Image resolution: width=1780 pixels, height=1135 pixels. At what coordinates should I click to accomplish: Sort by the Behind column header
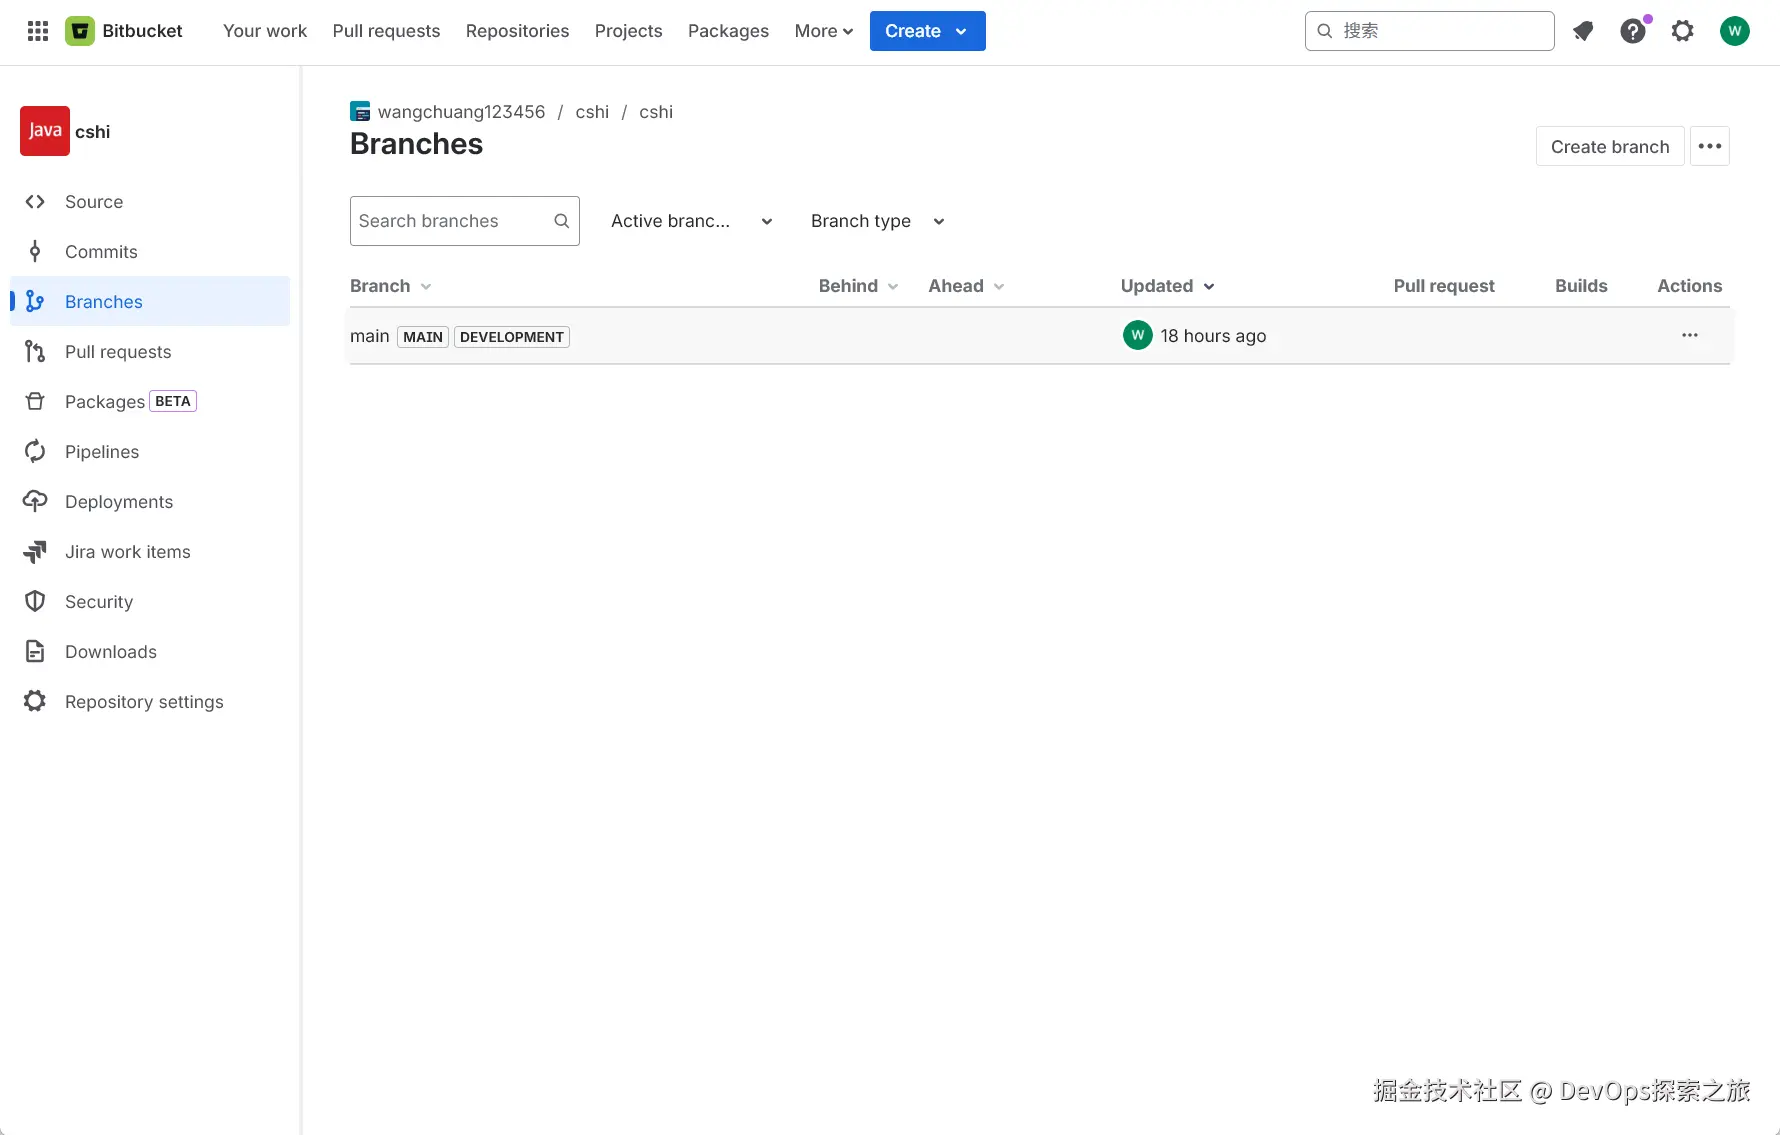(x=859, y=286)
